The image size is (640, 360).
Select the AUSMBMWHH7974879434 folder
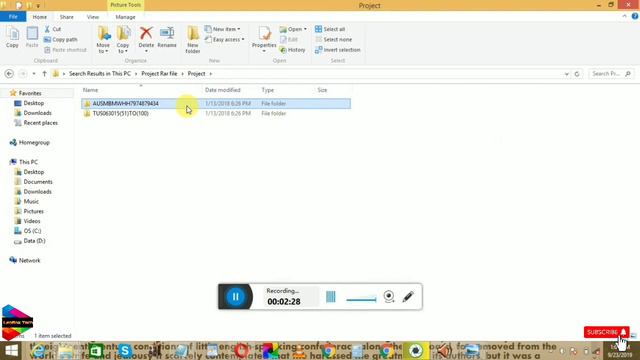(x=216, y=104)
